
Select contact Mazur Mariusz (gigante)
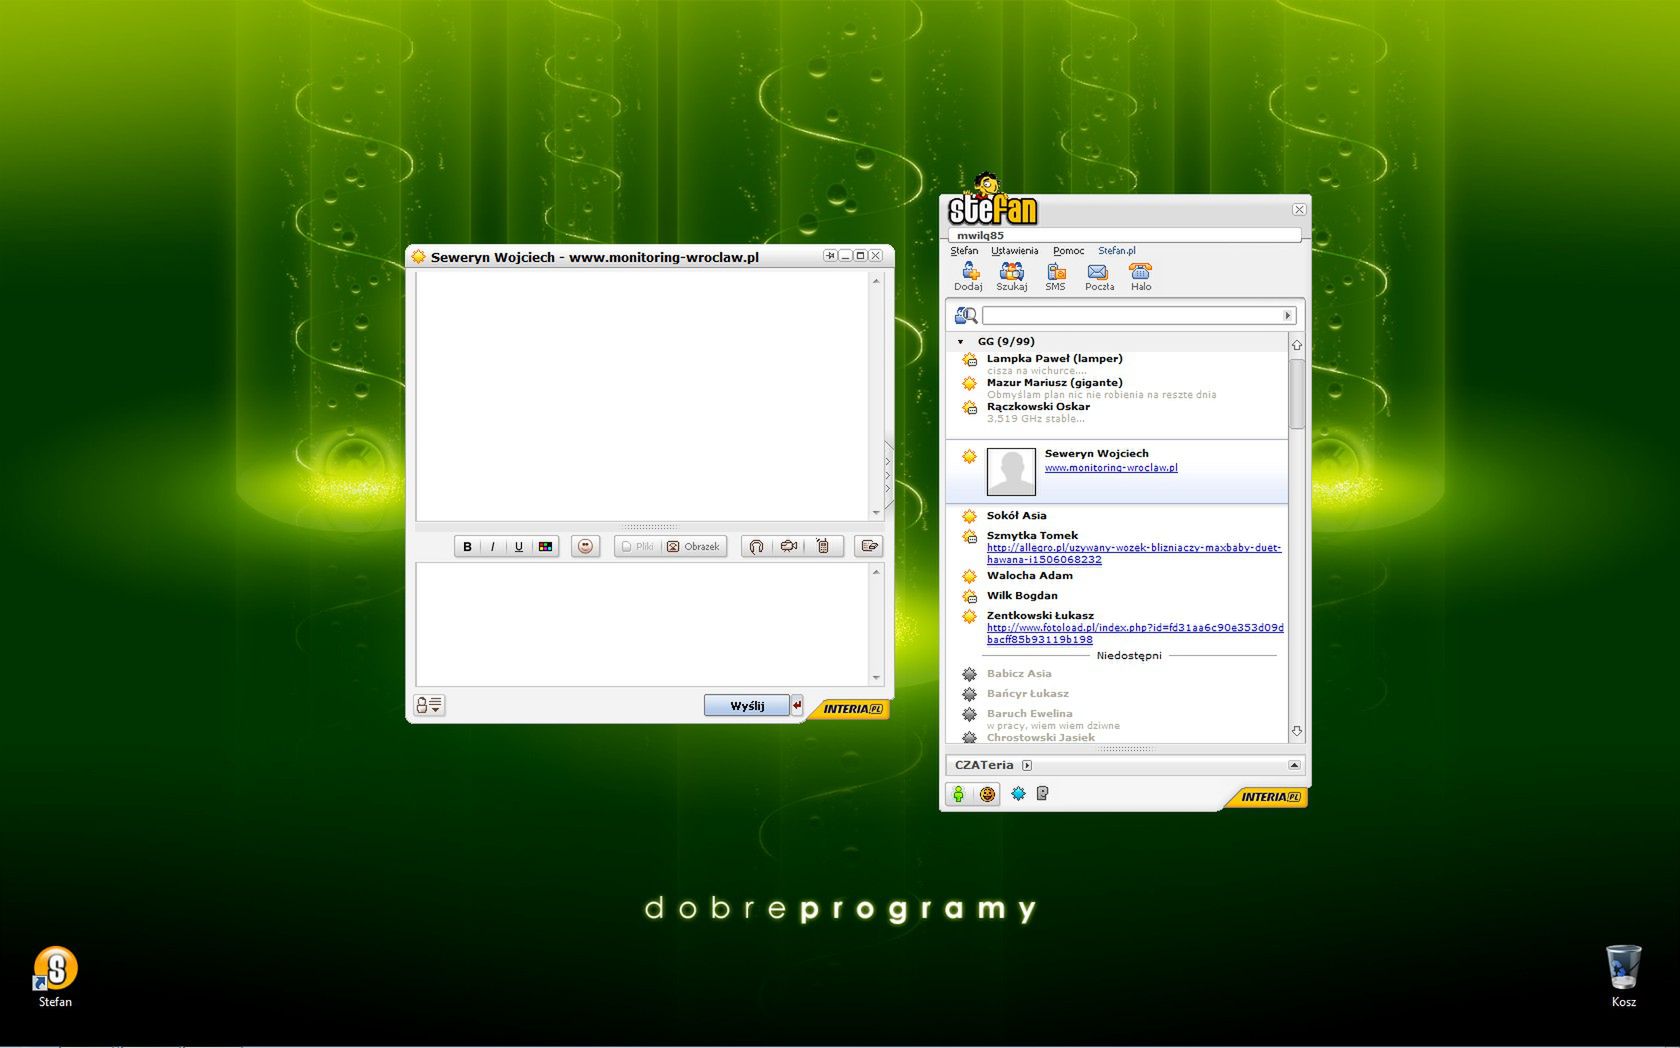coord(1054,382)
